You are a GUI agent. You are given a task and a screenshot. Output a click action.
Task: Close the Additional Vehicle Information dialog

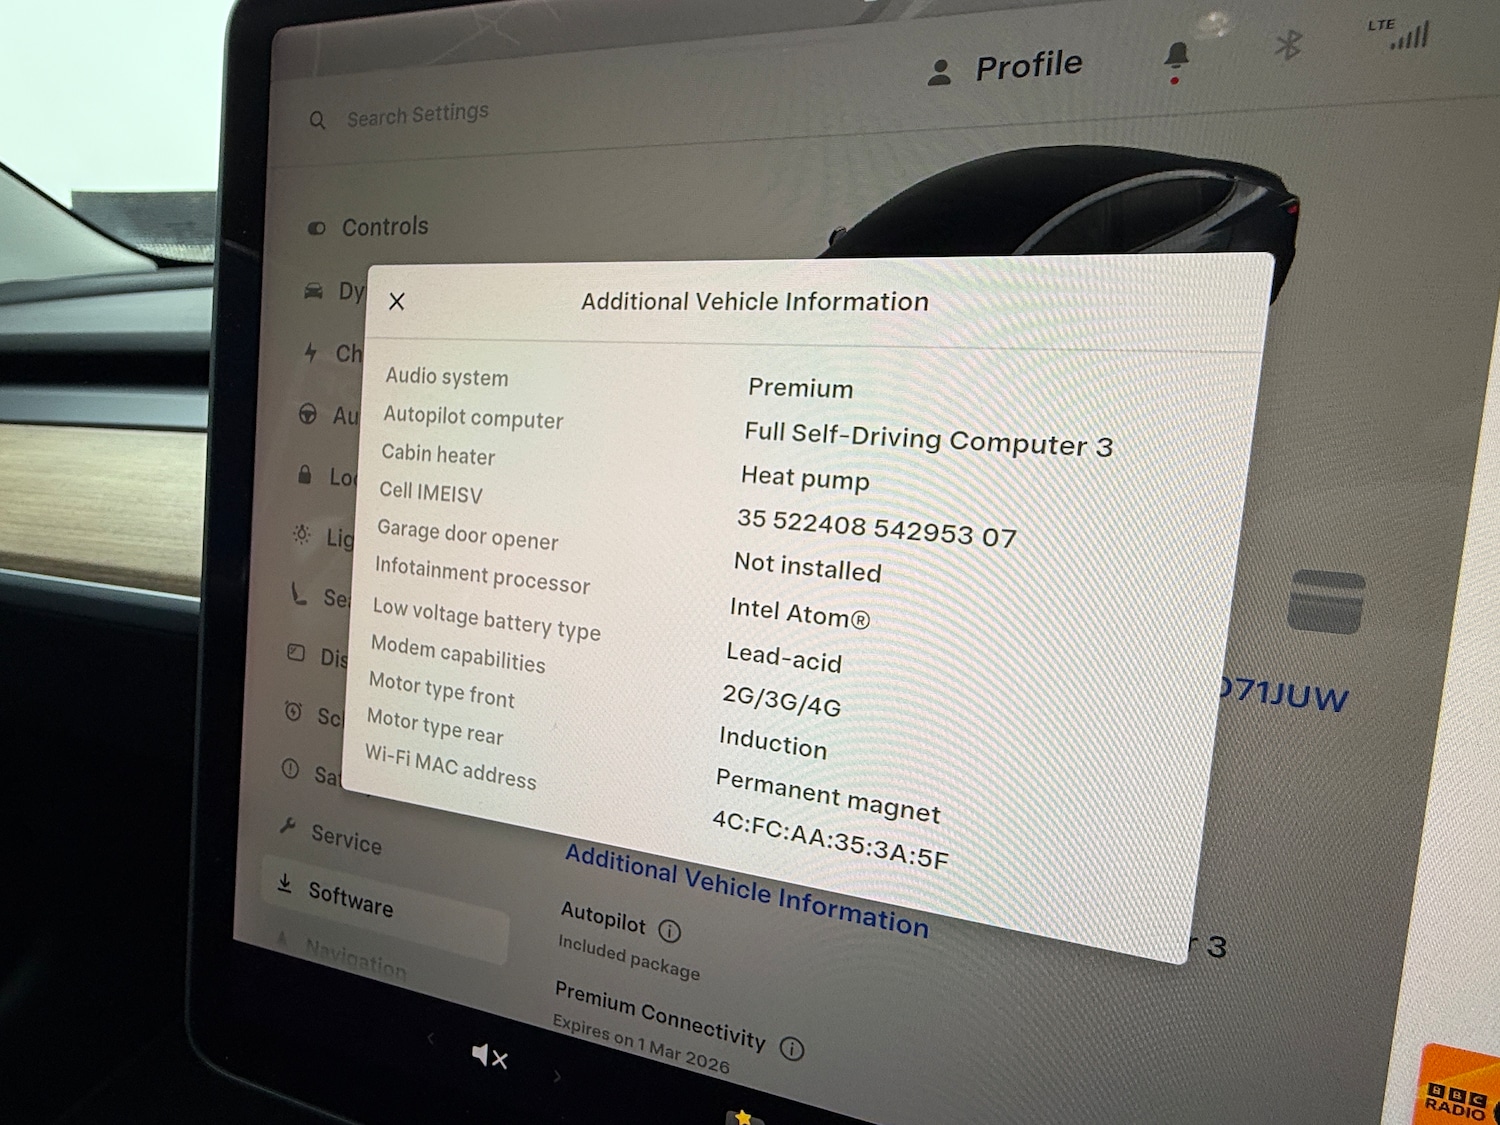397,301
